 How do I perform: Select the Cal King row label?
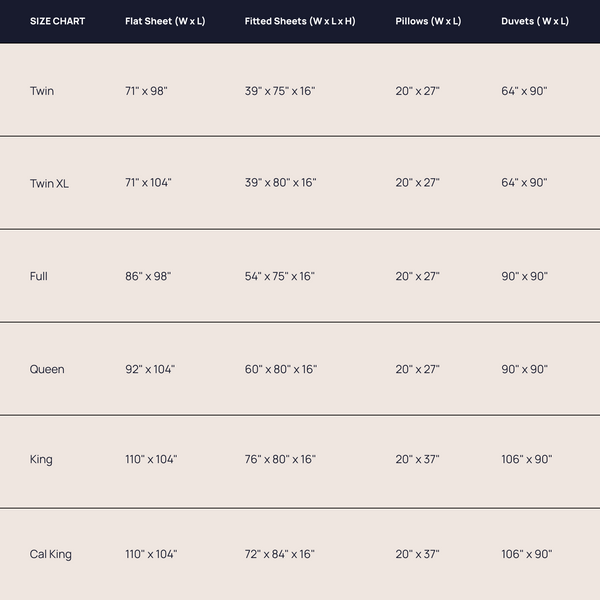tap(51, 554)
